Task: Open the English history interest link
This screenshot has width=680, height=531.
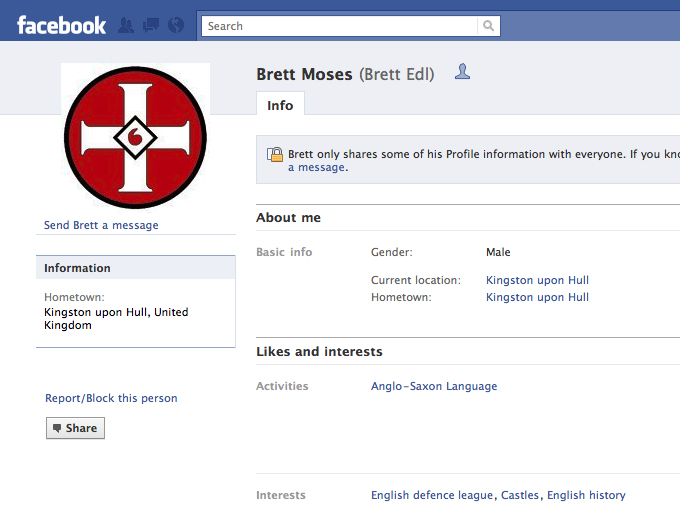Action: (586, 495)
